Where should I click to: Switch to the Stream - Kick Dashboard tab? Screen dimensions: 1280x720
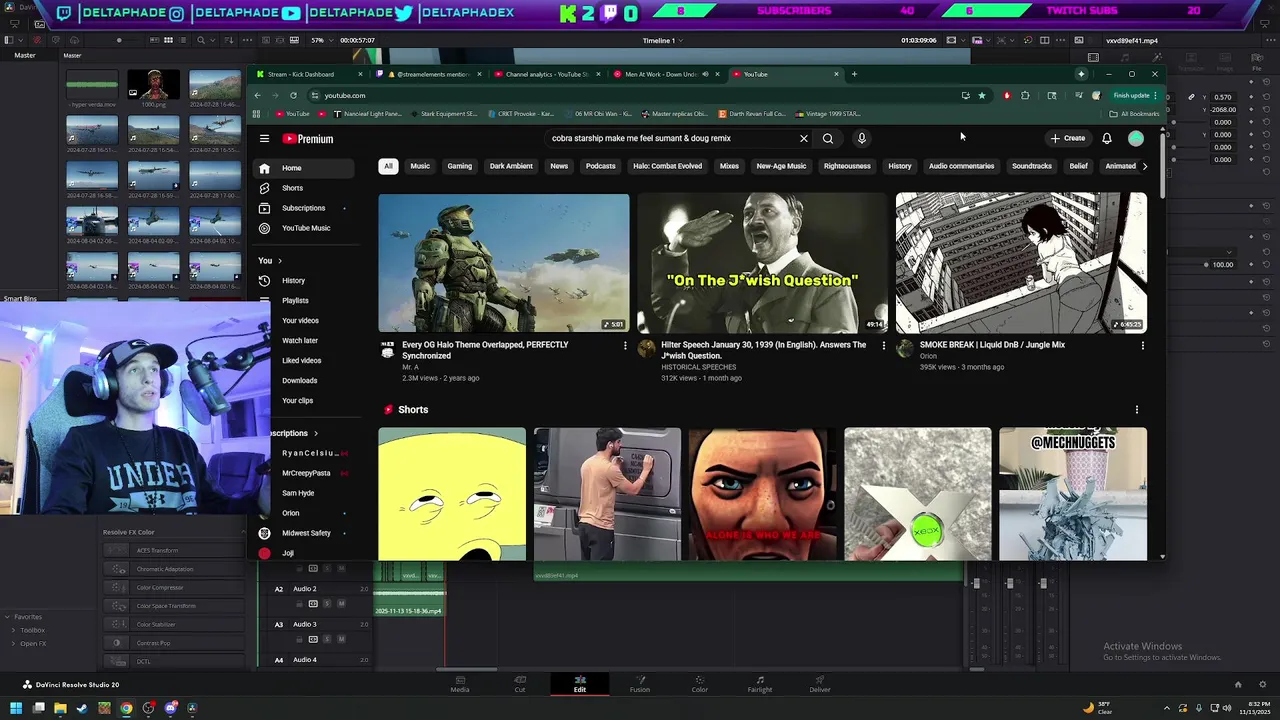tap(306, 74)
